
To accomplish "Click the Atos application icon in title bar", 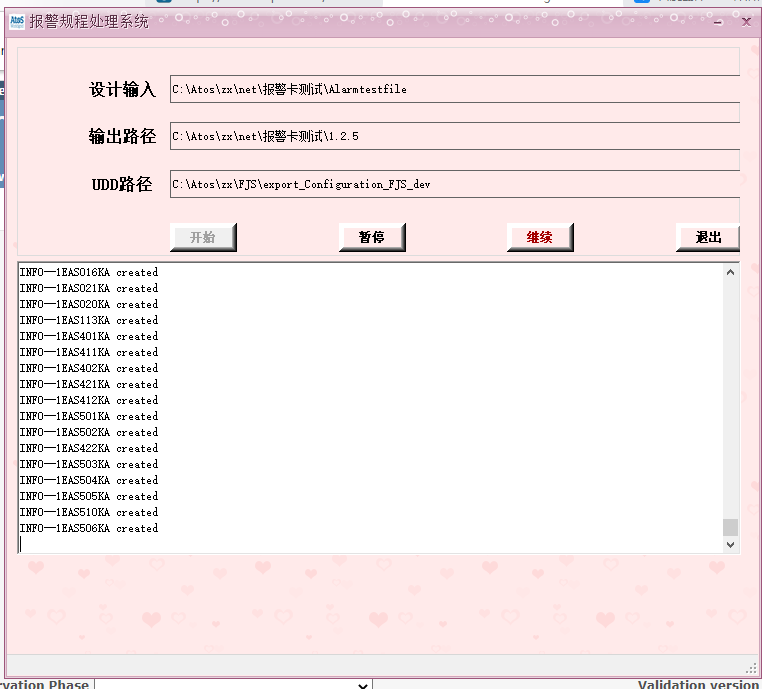I will [x=17, y=21].
